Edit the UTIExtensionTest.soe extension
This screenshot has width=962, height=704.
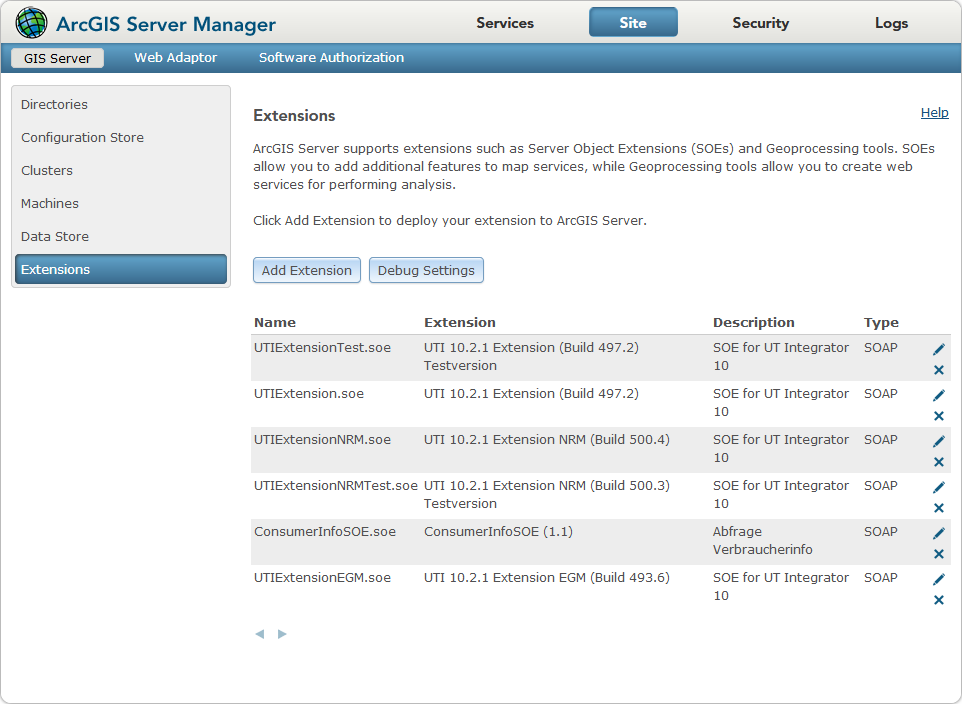click(x=939, y=349)
